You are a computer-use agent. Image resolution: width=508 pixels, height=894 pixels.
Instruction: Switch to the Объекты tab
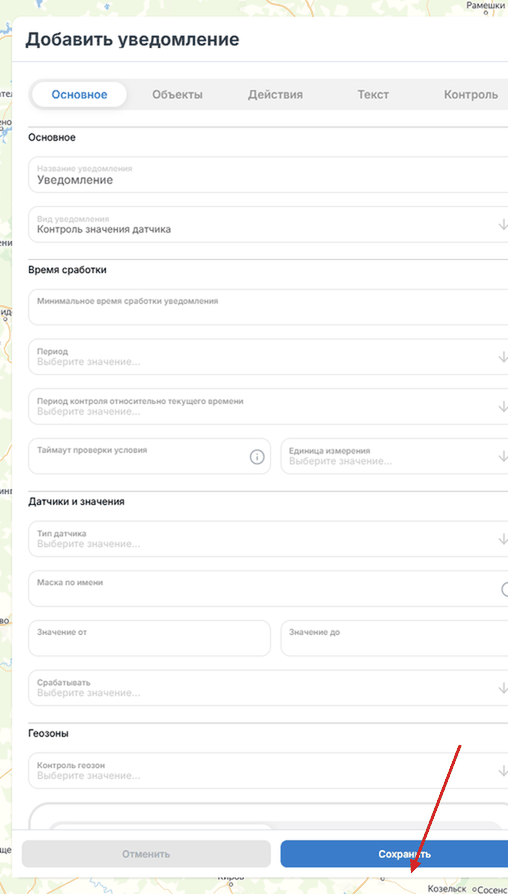pos(177,95)
